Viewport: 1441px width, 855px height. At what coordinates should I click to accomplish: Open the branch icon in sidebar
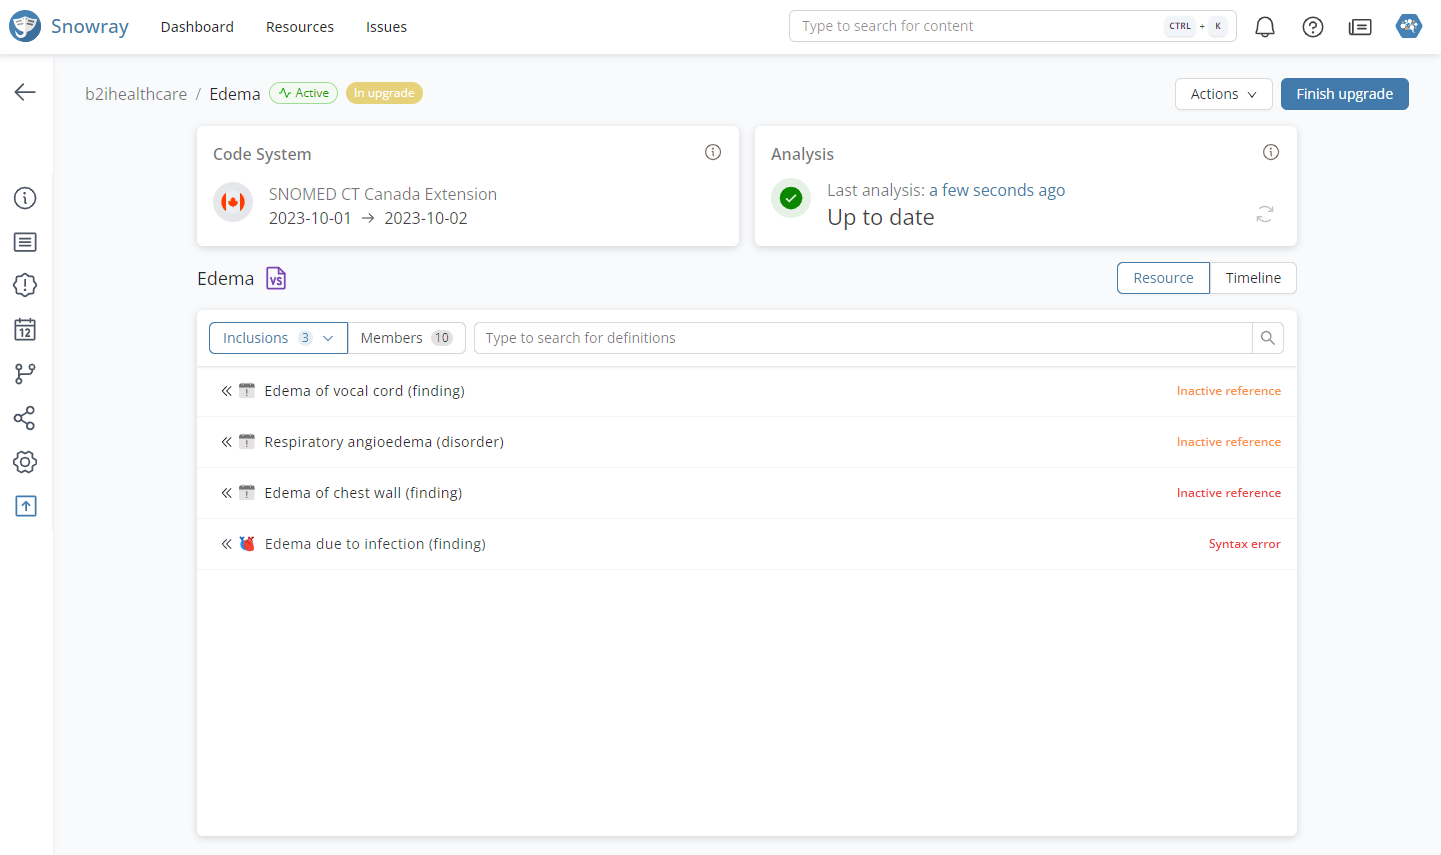25,373
